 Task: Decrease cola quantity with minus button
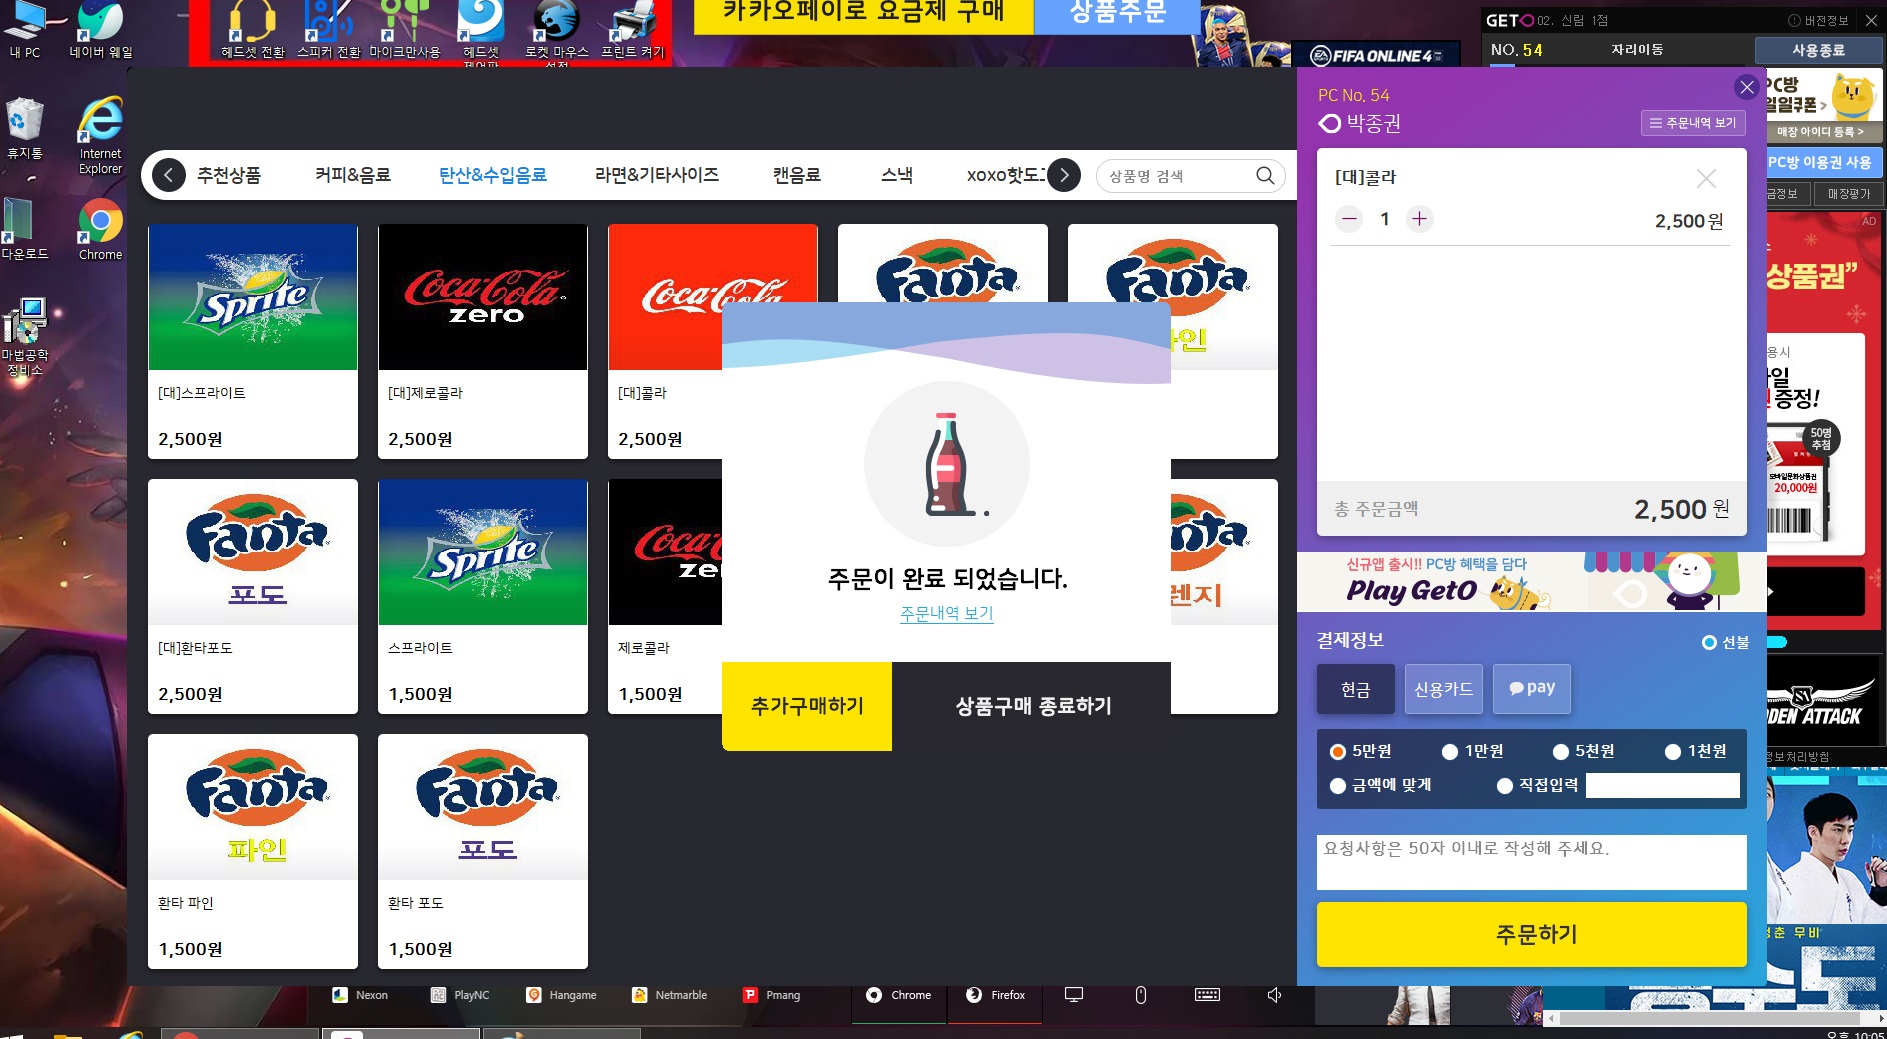pos(1349,219)
